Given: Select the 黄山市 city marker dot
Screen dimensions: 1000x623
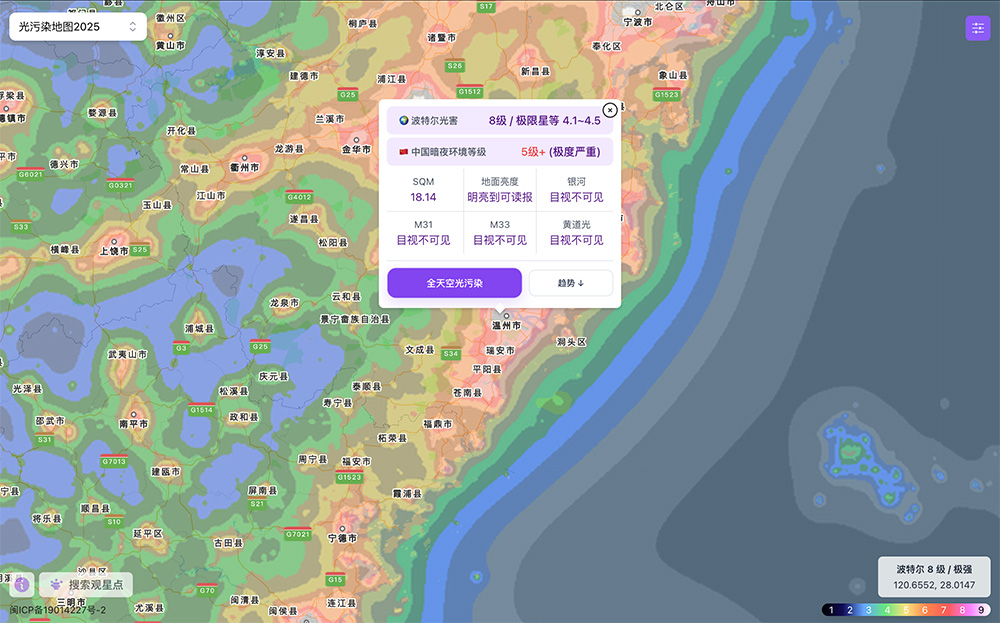Looking at the screenshot, I should coord(170,36).
